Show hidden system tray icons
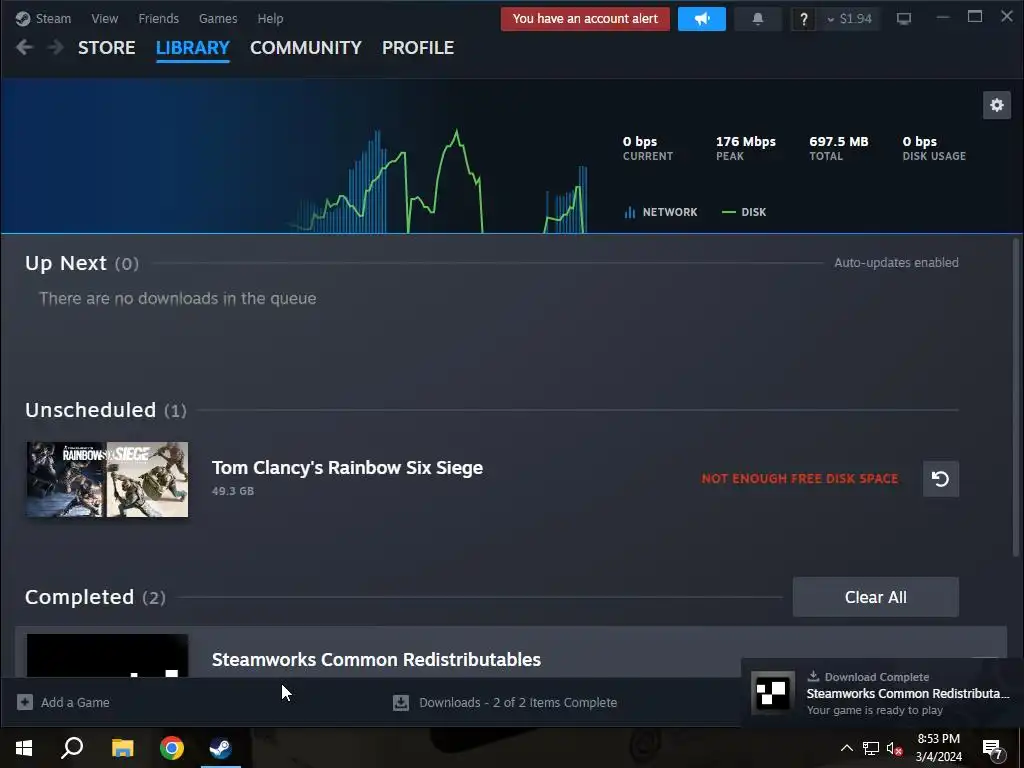The height and width of the screenshot is (768, 1024). point(846,748)
